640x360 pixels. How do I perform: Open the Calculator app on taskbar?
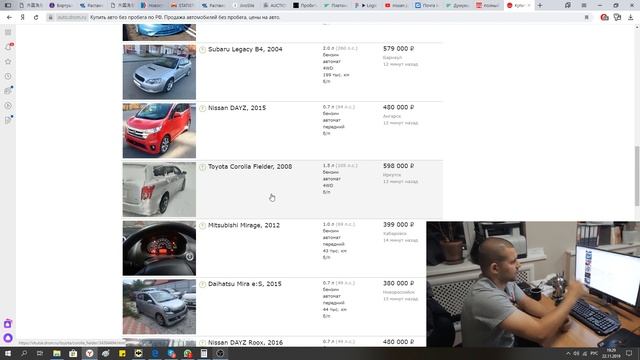[x=204, y=353]
